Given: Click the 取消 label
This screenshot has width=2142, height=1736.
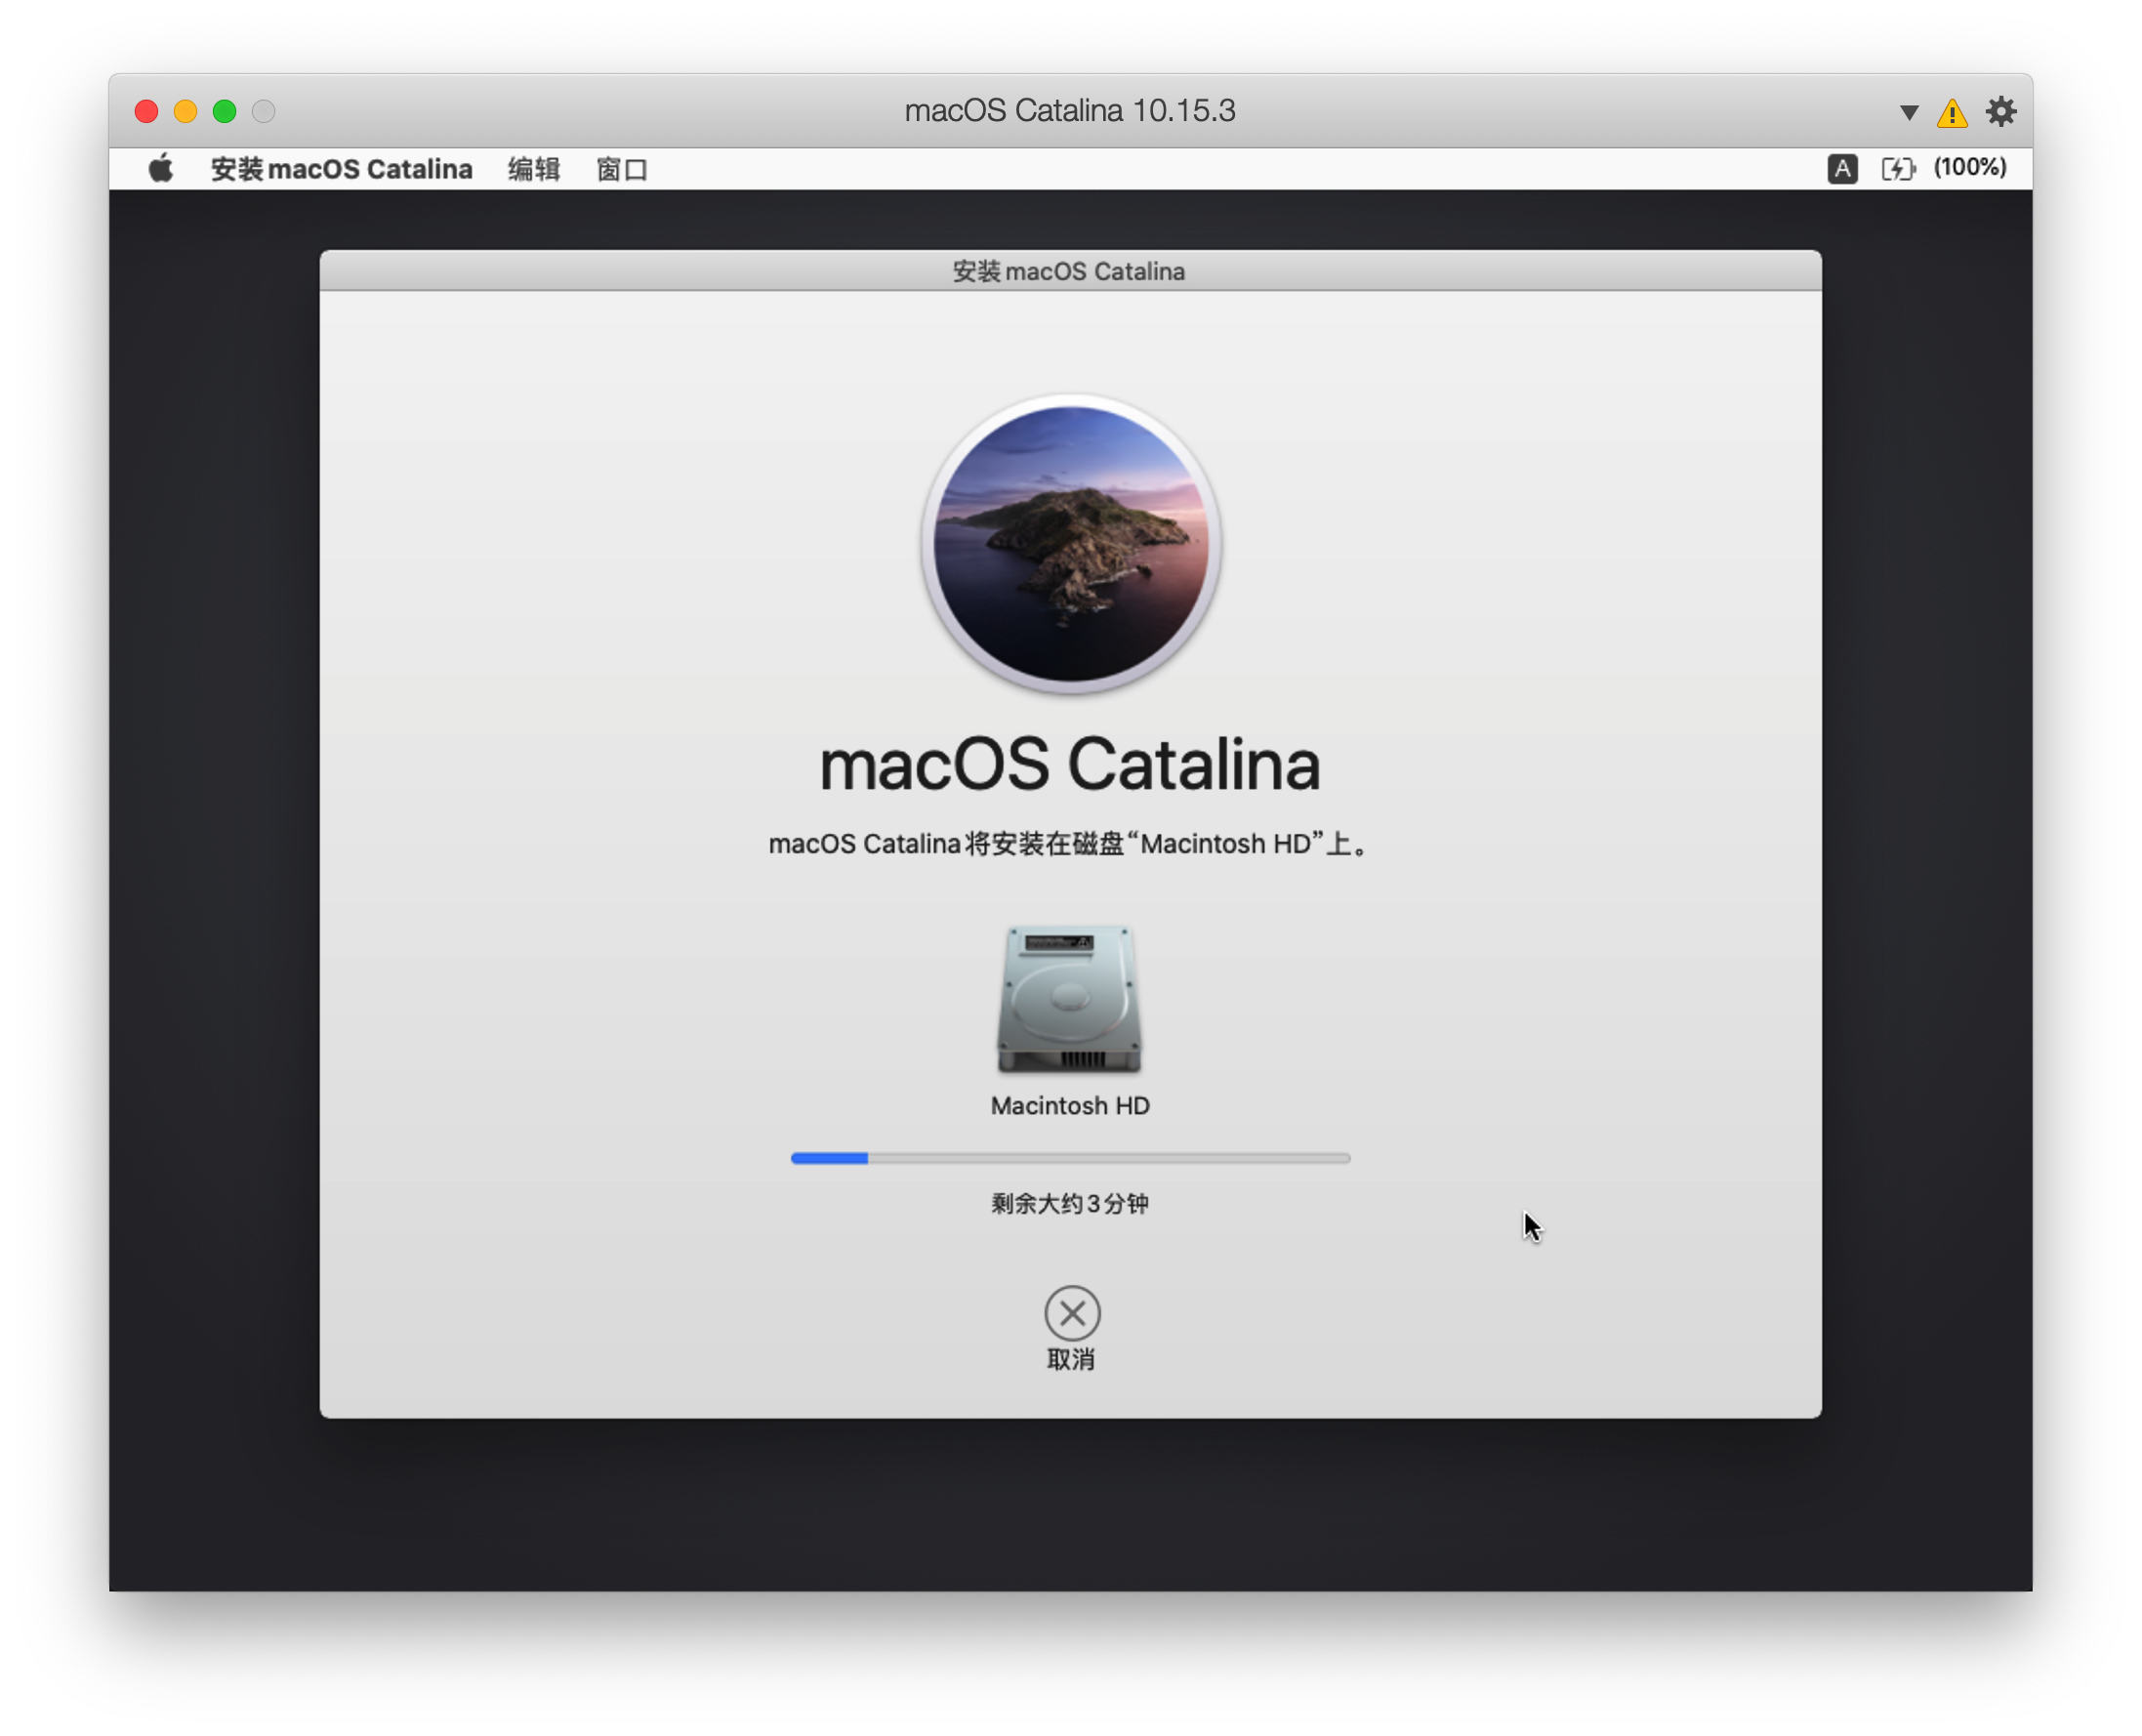Looking at the screenshot, I should pos(1071,1358).
